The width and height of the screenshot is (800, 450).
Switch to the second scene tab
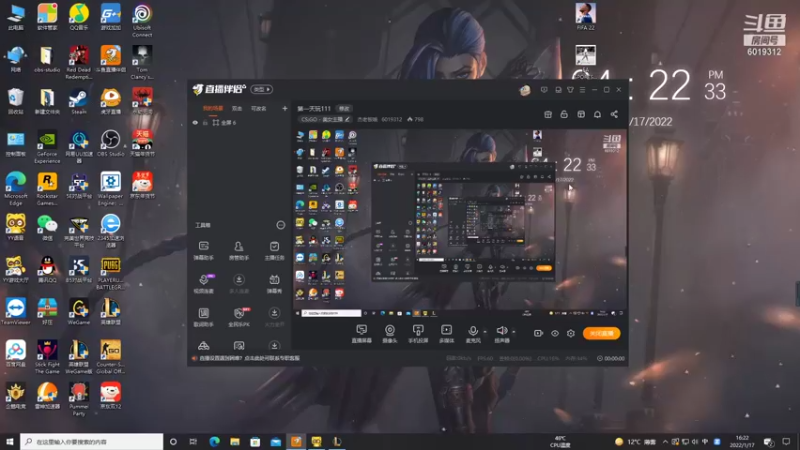[x=237, y=108]
